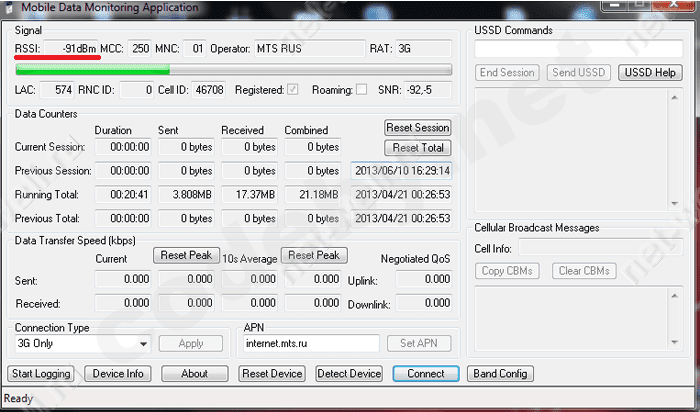
Task: Click Clear CBMs button
Action: tap(584, 271)
